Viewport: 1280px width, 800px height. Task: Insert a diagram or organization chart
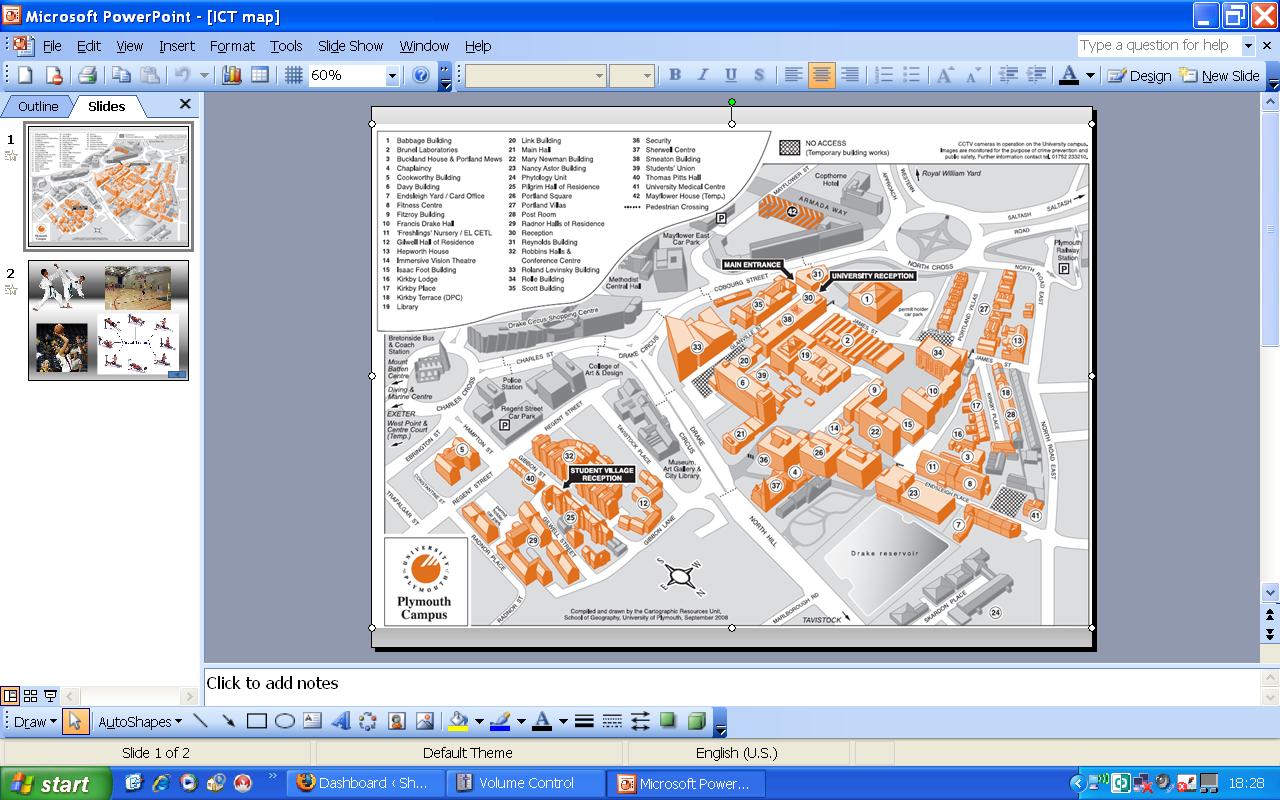tap(368, 721)
